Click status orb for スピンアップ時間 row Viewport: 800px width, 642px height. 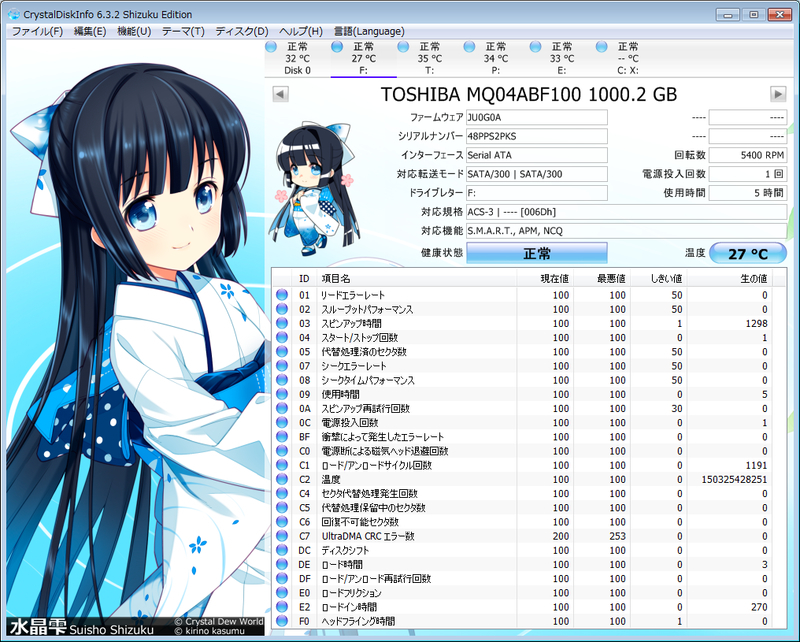282,324
